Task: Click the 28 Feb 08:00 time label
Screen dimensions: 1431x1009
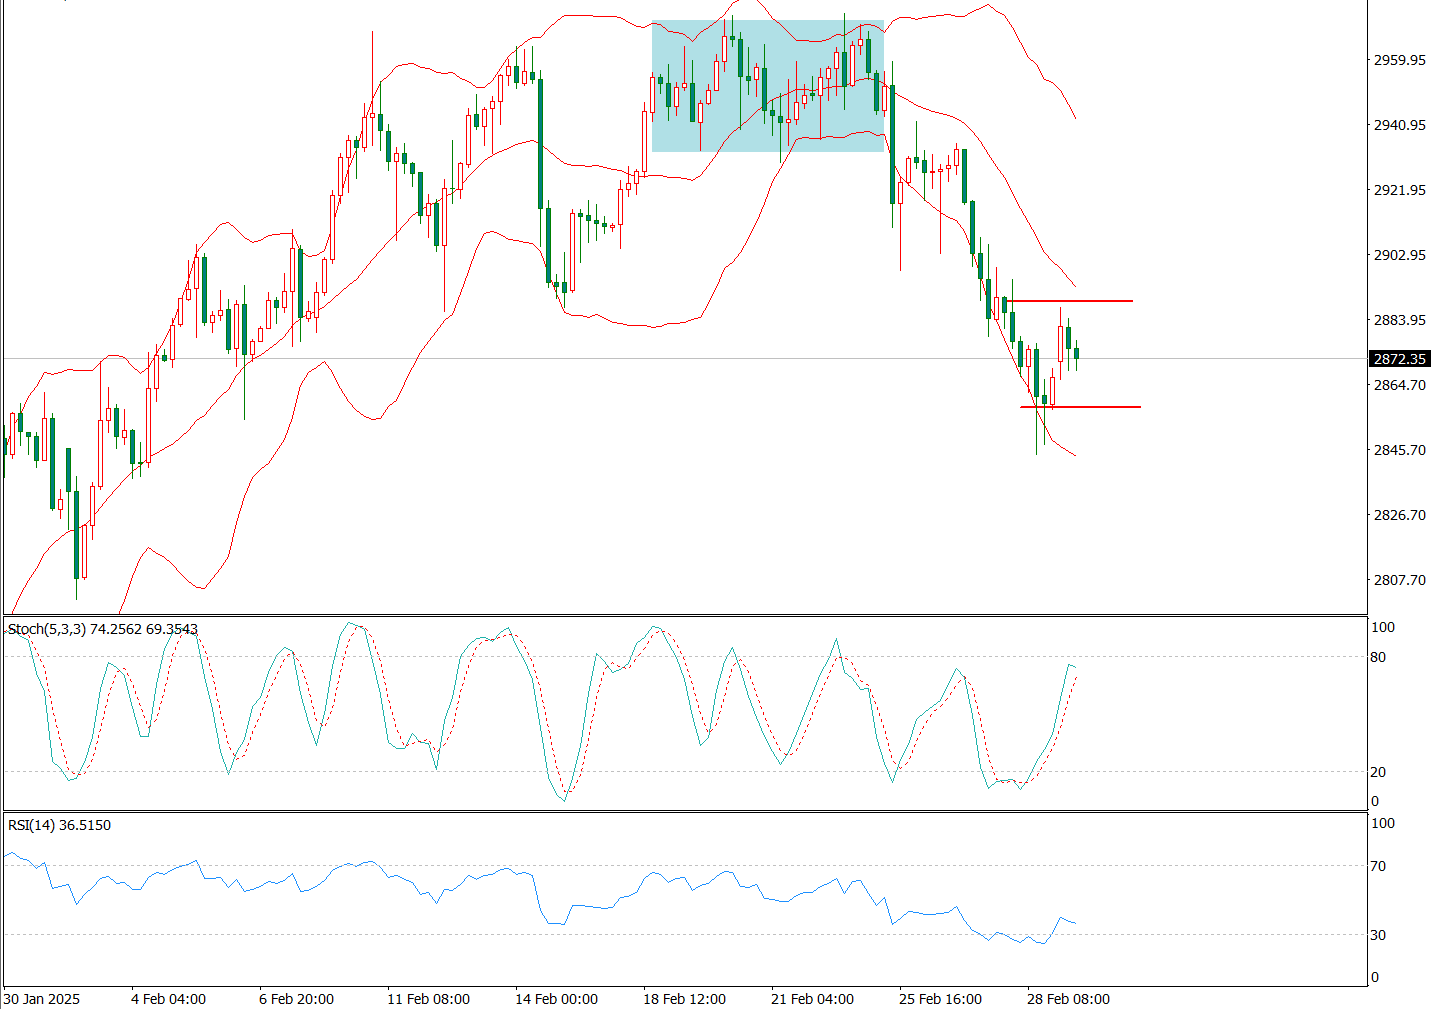Action: tap(1068, 998)
